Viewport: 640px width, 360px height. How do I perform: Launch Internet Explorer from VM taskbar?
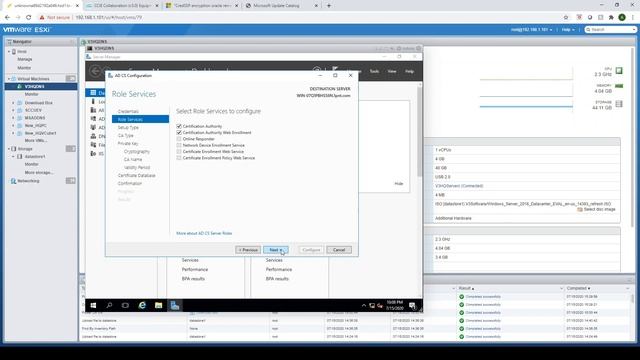click(x=142, y=305)
